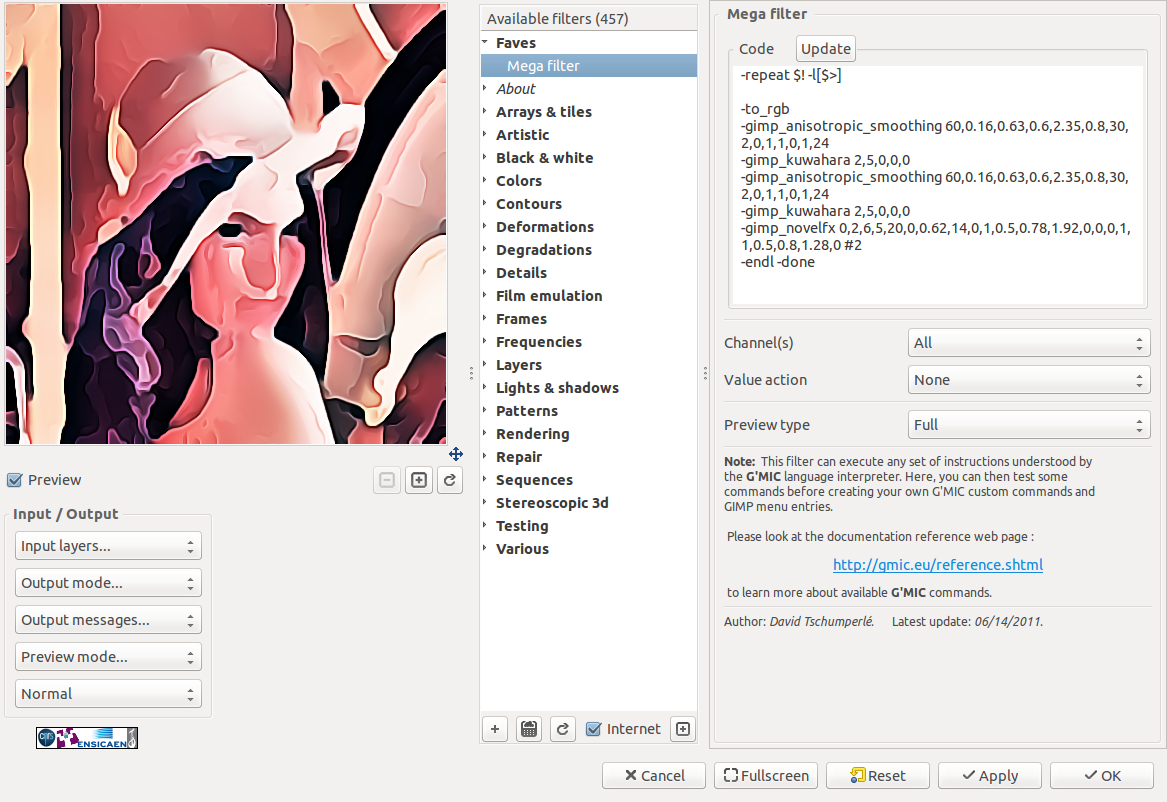The image size is (1167, 802).
Task: Open Patterns category
Action: pyautogui.click(x=589, y=411)
